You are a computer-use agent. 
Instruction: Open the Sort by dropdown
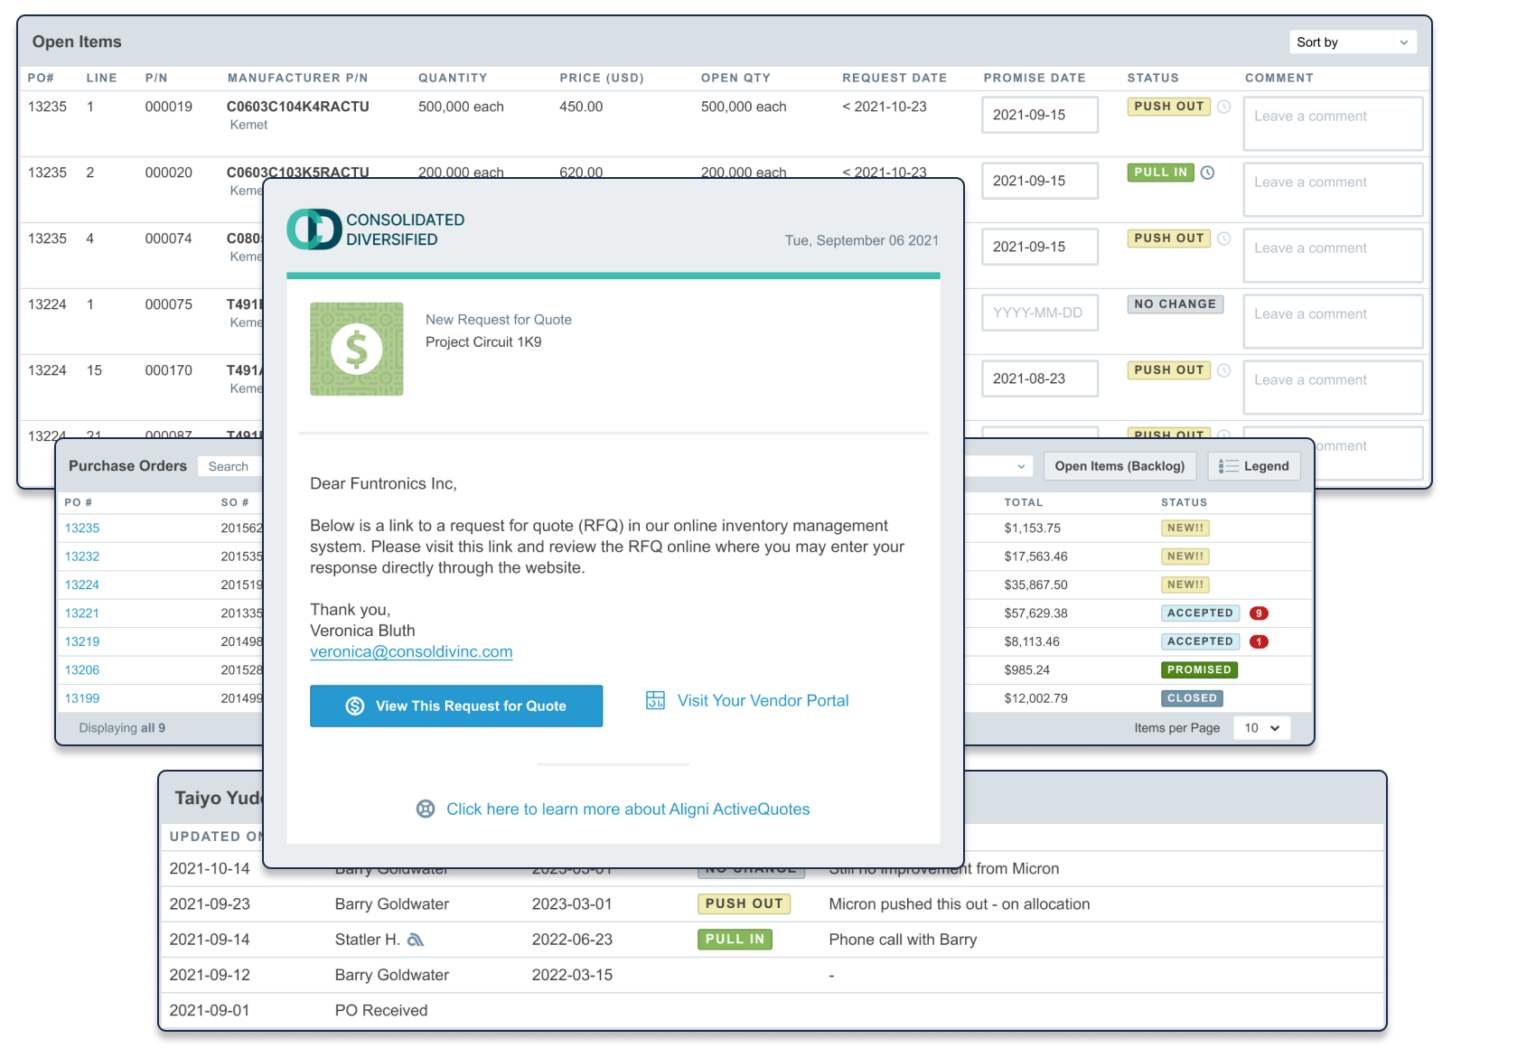pyautogui.click(x=1352, y=41)
